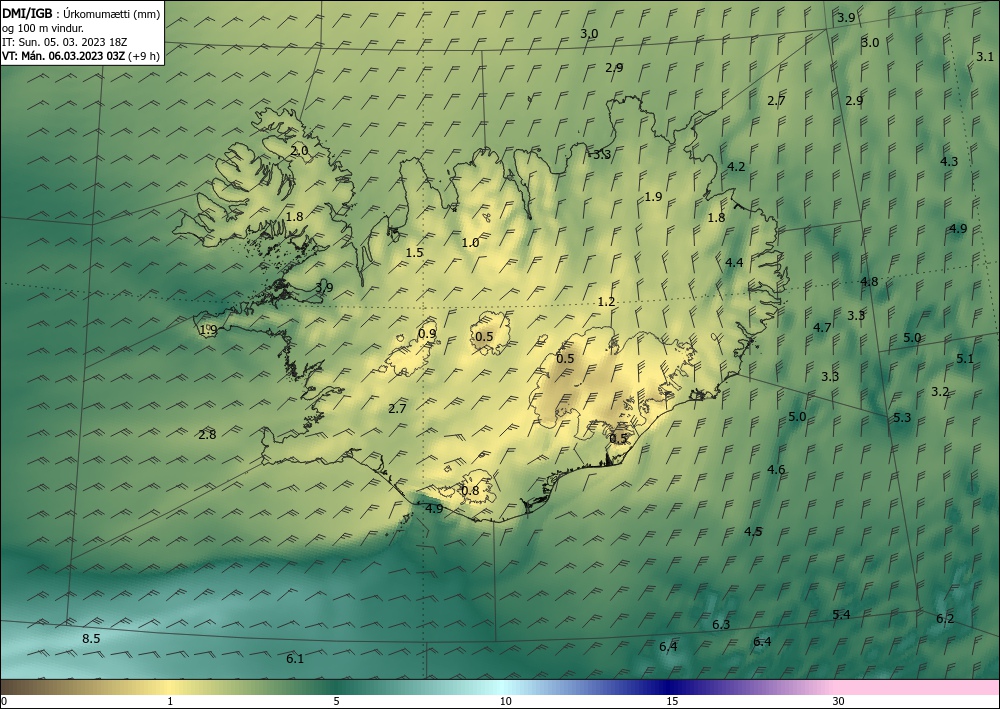This screenshot has height=709, width=1000.
Task: Click the 6.1 value on the map
Action: (295, 659)
